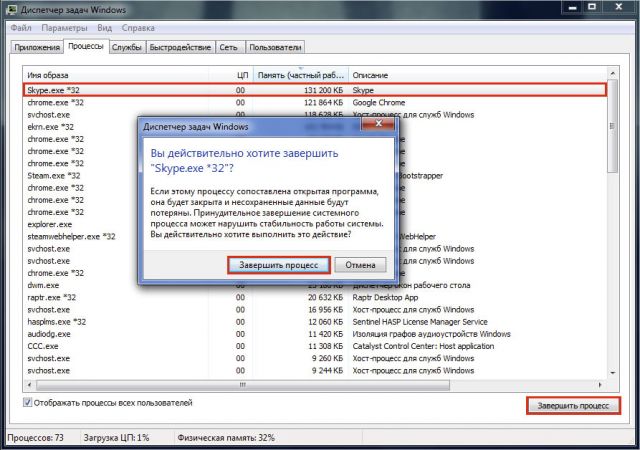
Task: Close the confirmation dialog with X
Action: [378, 124]
